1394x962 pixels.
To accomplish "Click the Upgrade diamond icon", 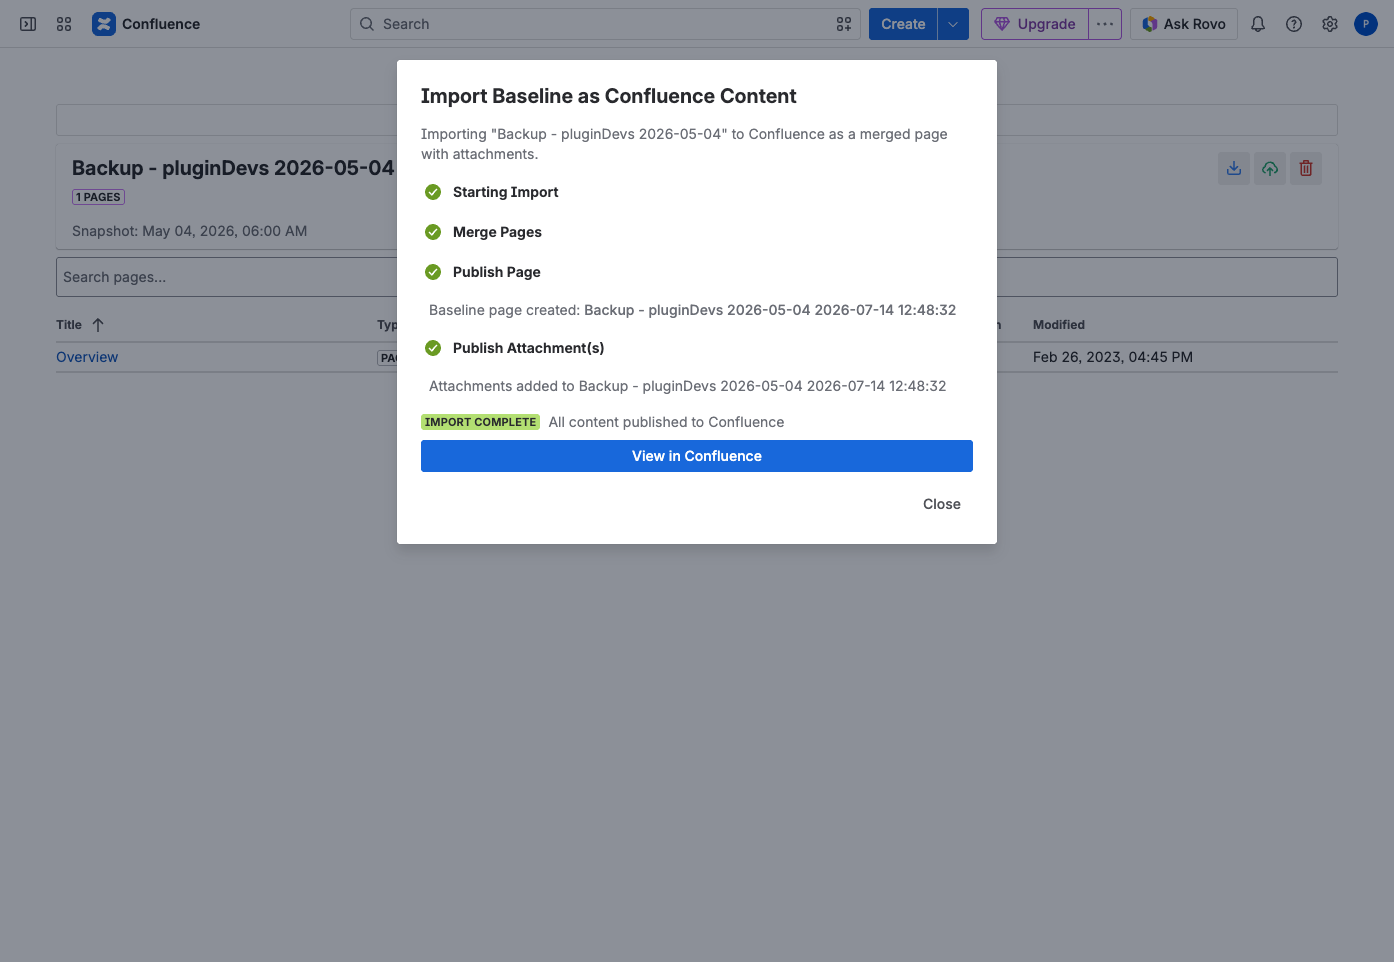I will coord(1001,24).
